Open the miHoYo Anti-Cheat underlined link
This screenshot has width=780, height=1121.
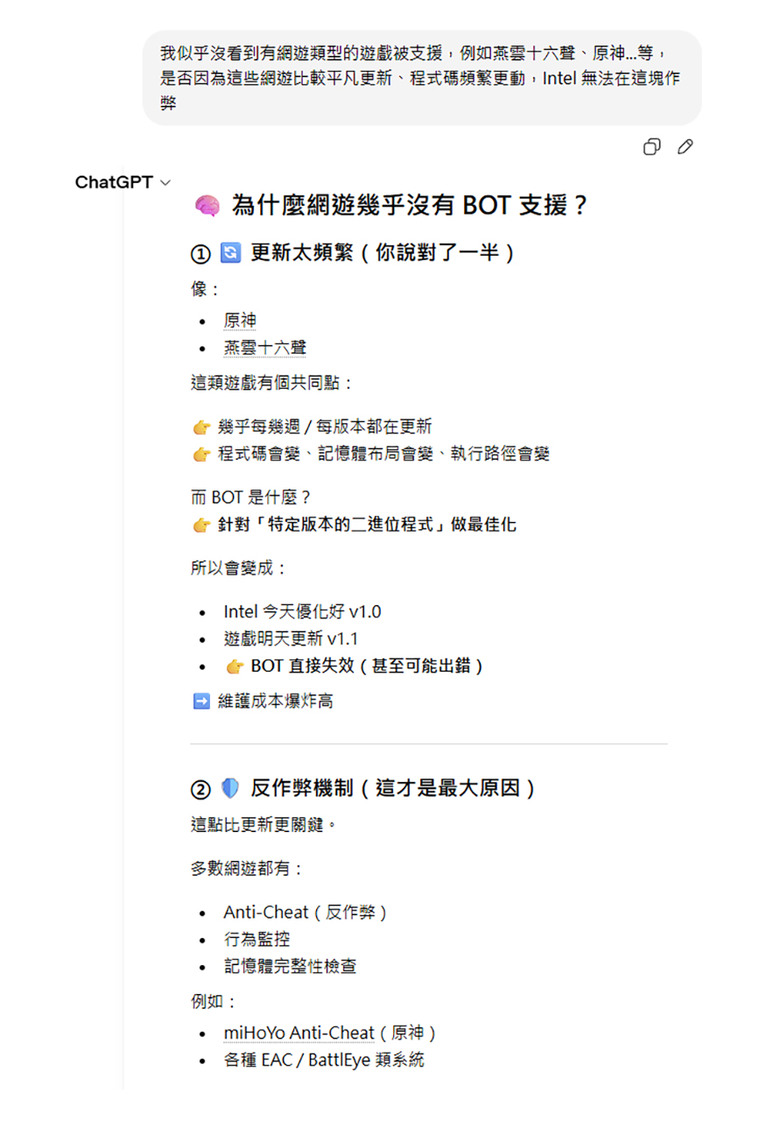point(299,1033)
